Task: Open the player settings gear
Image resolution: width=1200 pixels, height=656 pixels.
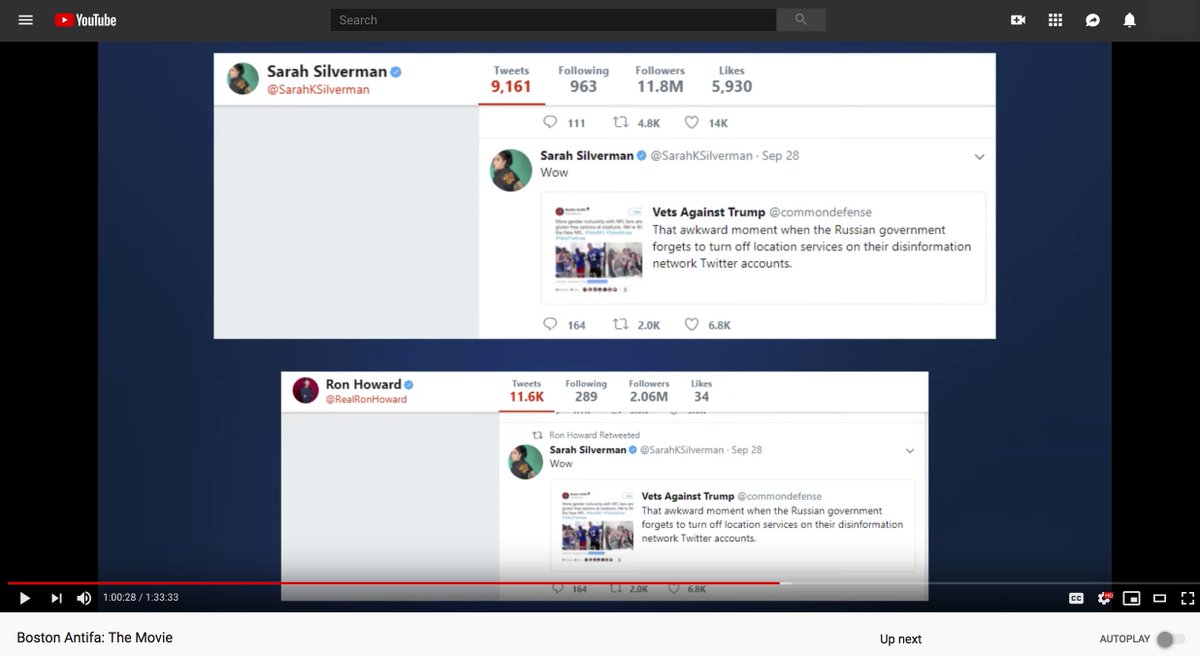Action: [x=1106, y=598]
